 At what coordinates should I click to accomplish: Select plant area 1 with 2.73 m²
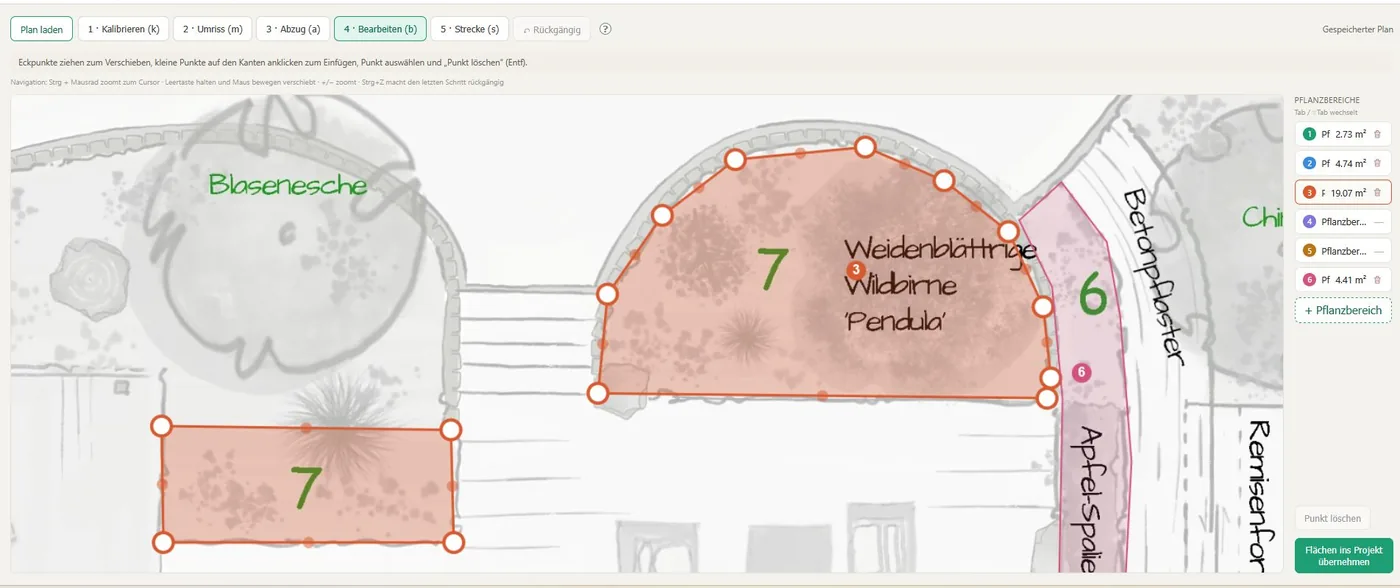point(1343,134)
